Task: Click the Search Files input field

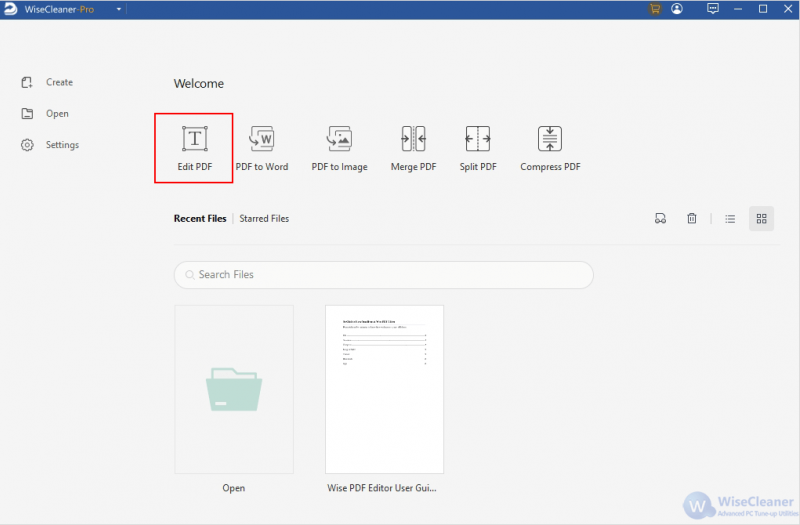Action: [x=384, y=274]
